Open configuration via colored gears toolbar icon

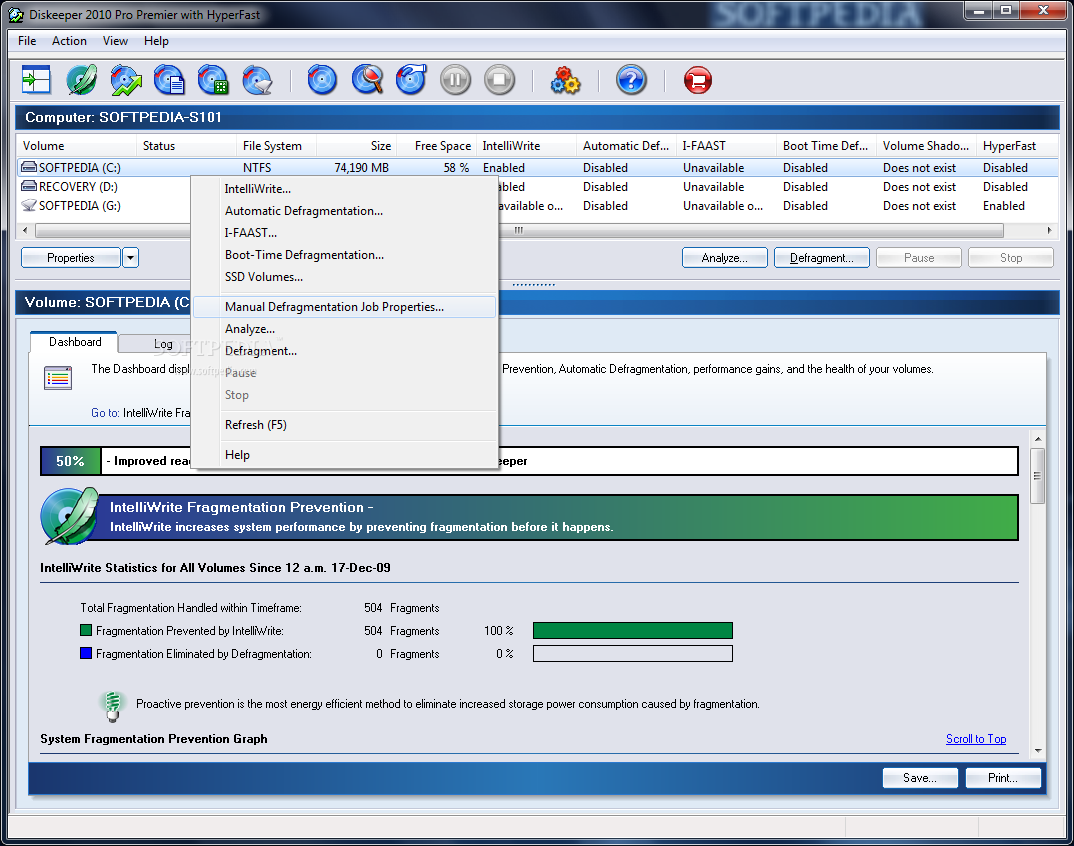click(x=566, y=80)
